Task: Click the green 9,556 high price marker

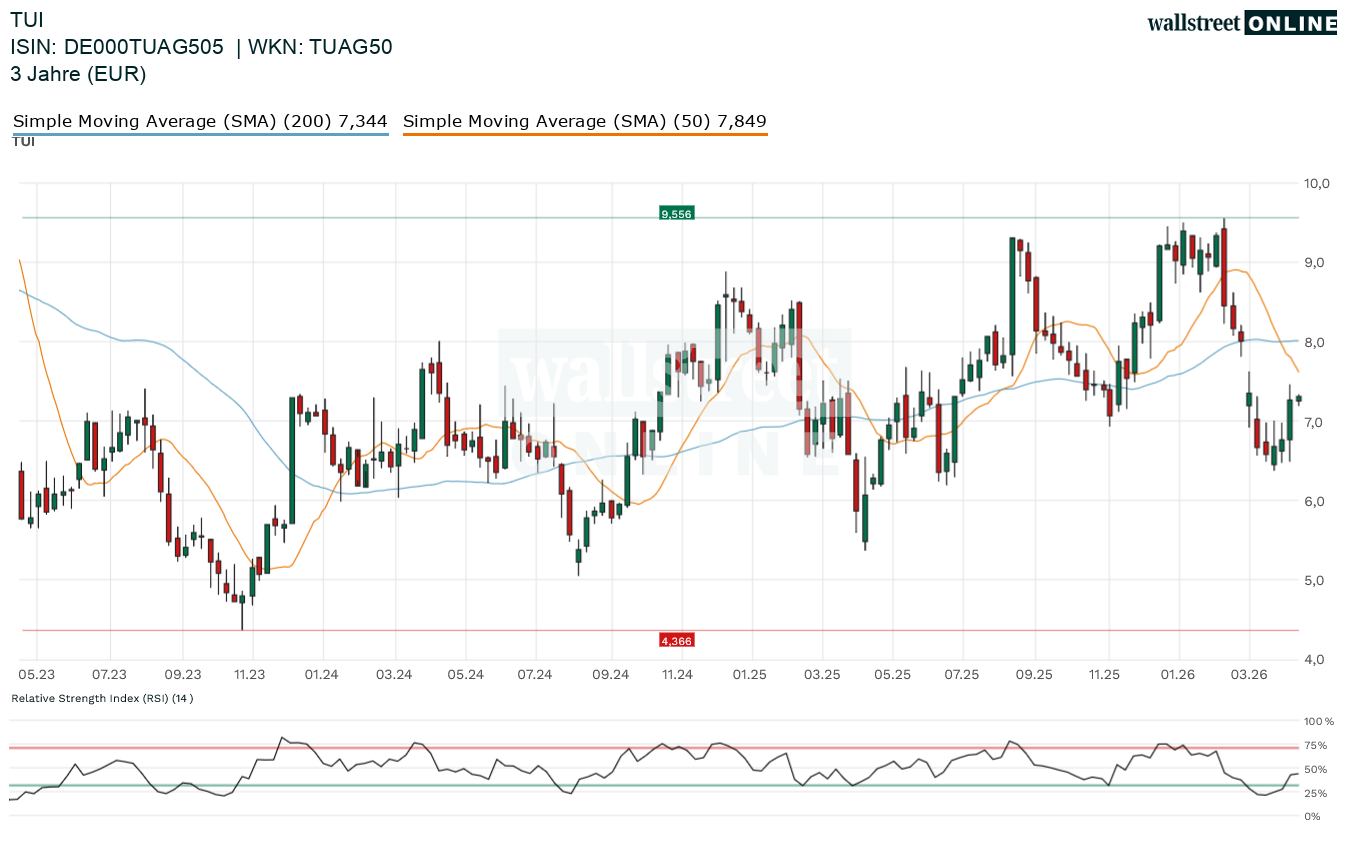Action: point(676,213)
